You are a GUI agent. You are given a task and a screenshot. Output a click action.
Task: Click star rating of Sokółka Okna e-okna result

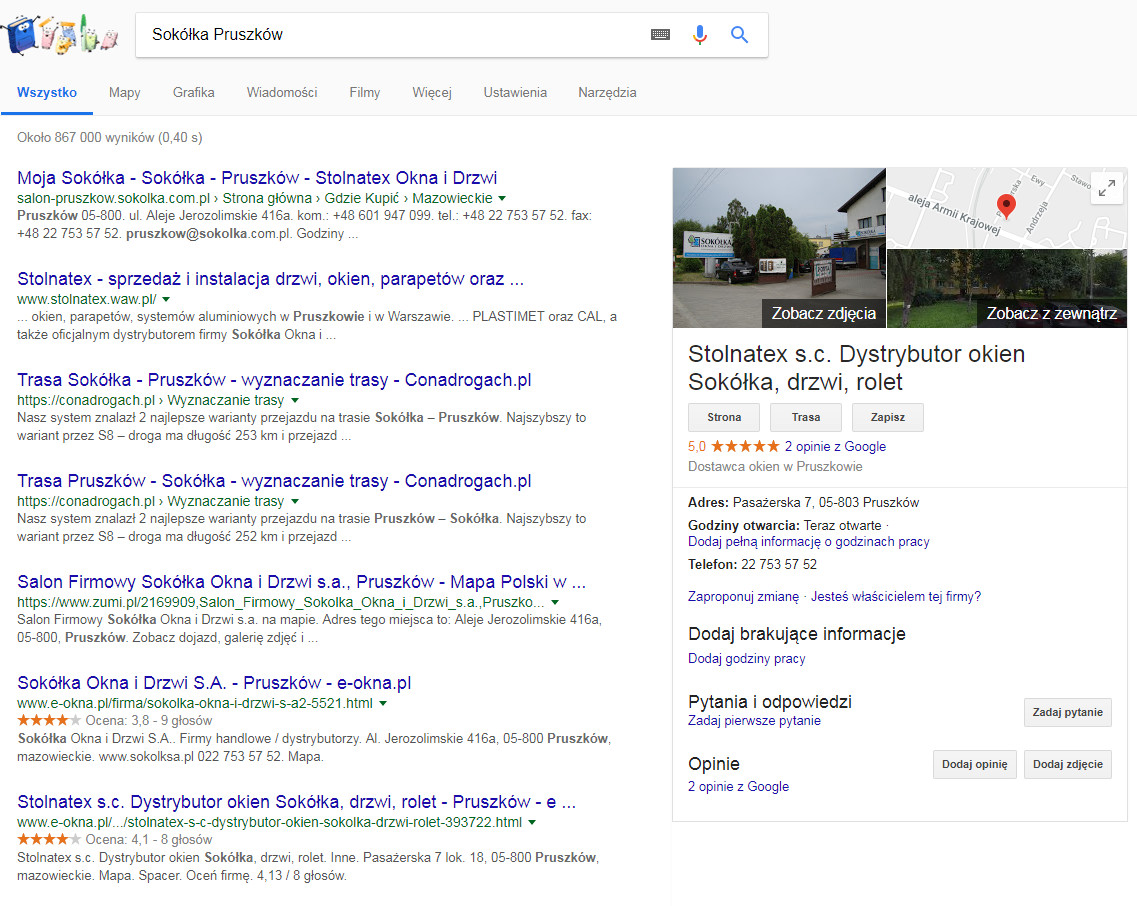[x=49, y=720]
